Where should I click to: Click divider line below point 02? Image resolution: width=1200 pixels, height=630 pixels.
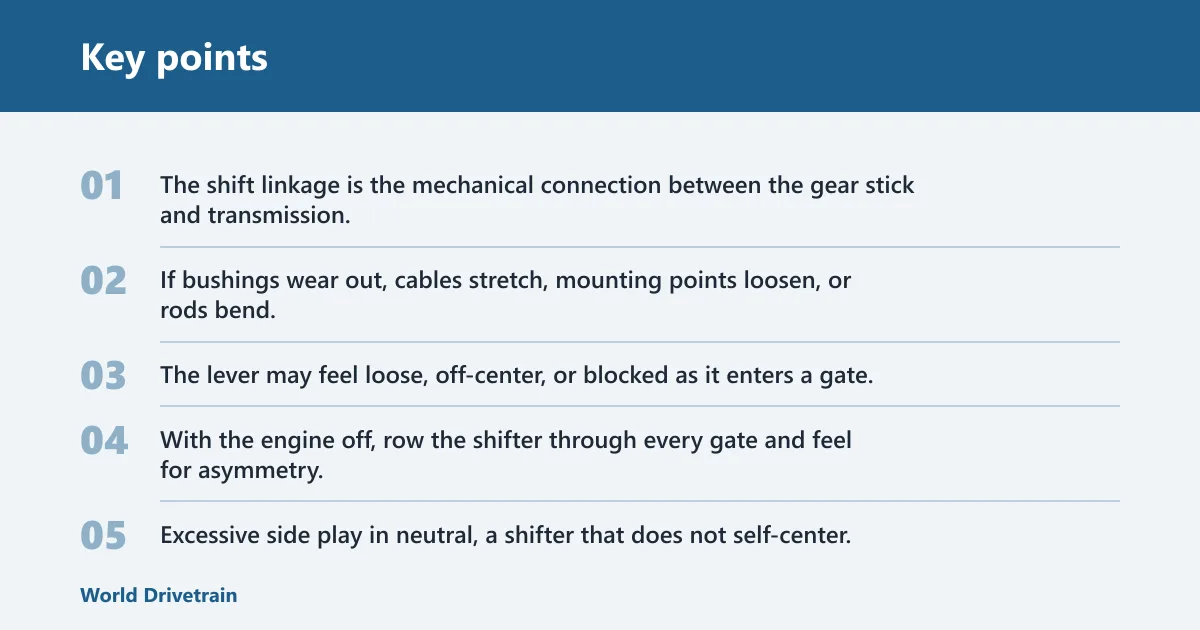640,342
